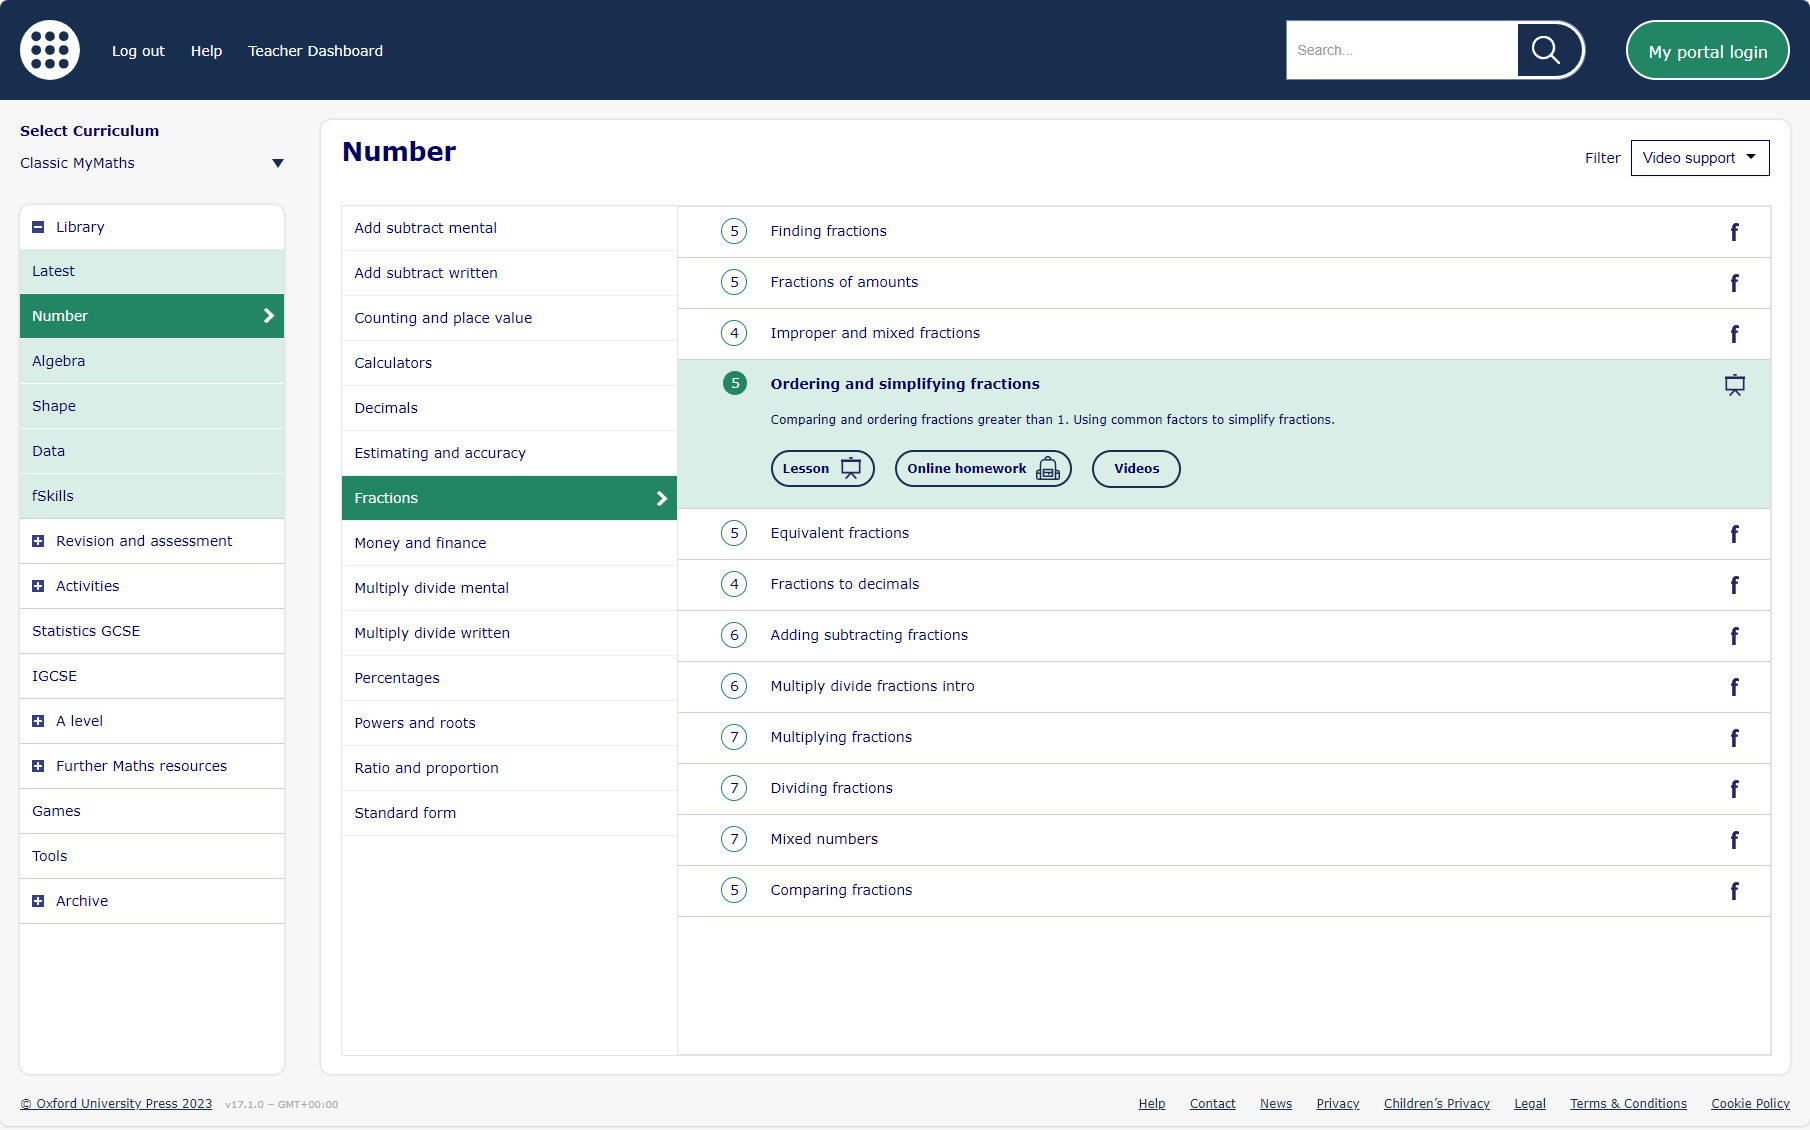Click the f icon on Improper and mixed fractions row
The height and width of the screenshot is (1130, 1810).
tap(1734, 334)
